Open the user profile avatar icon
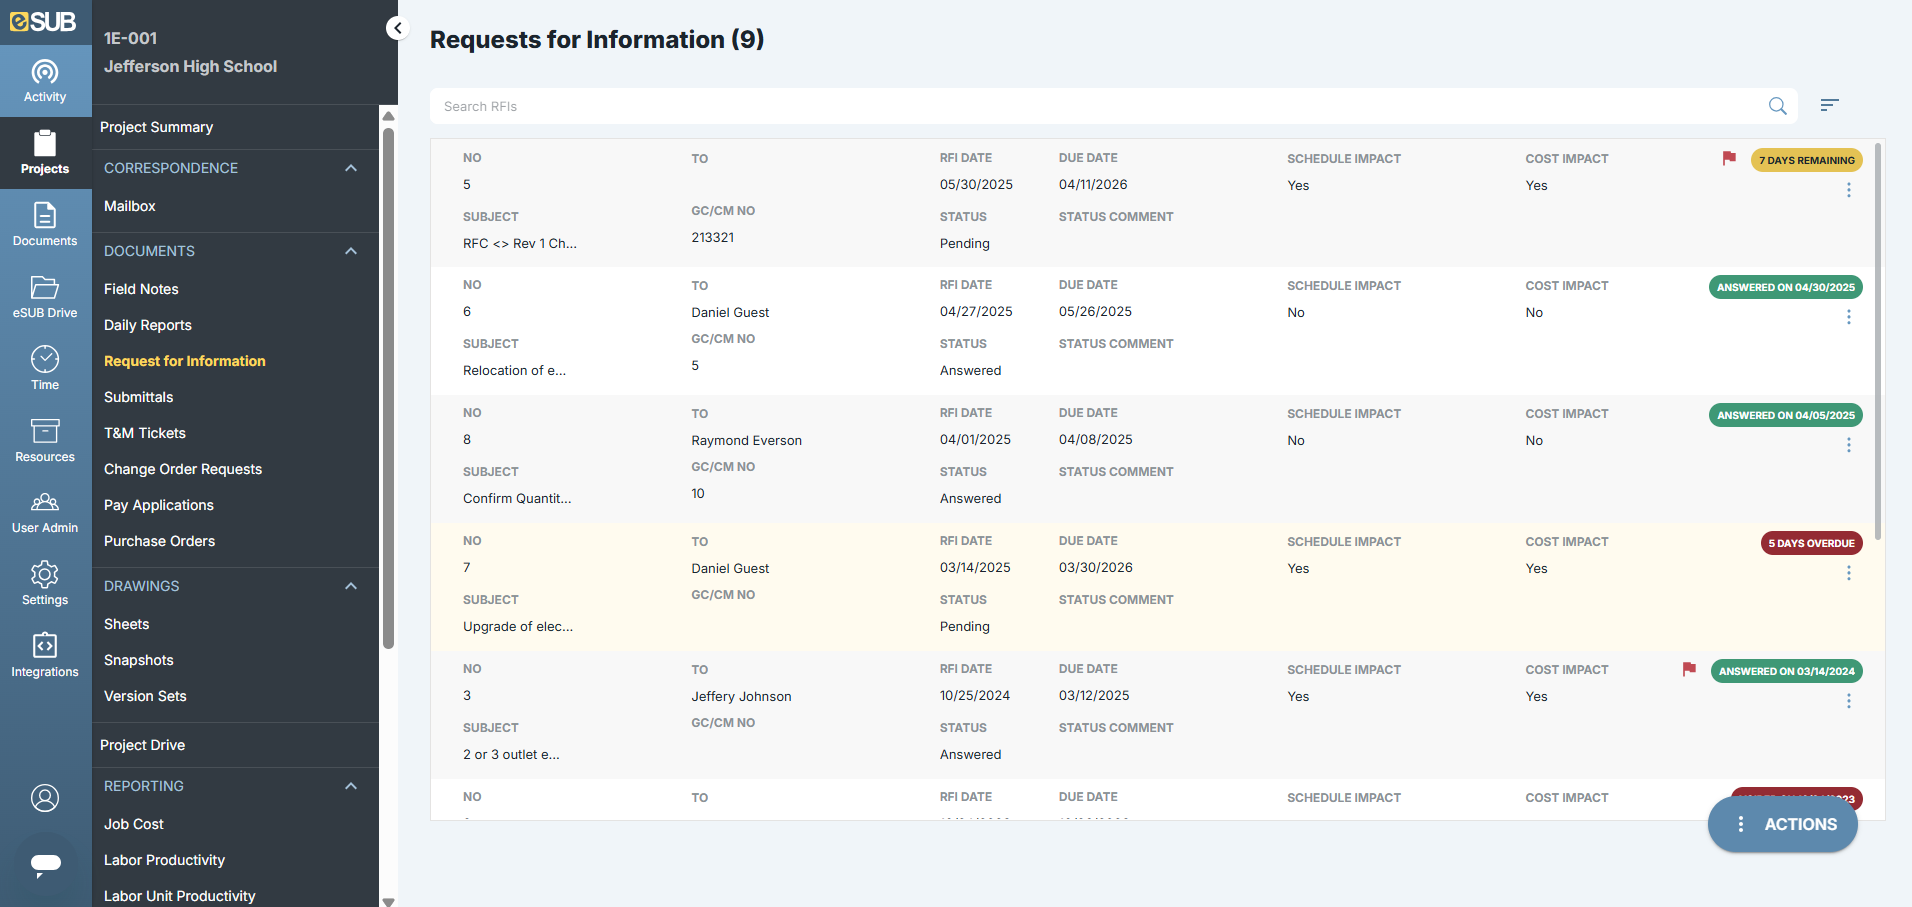The height and width of the screenshot is (907, 1912). [45, 798]
